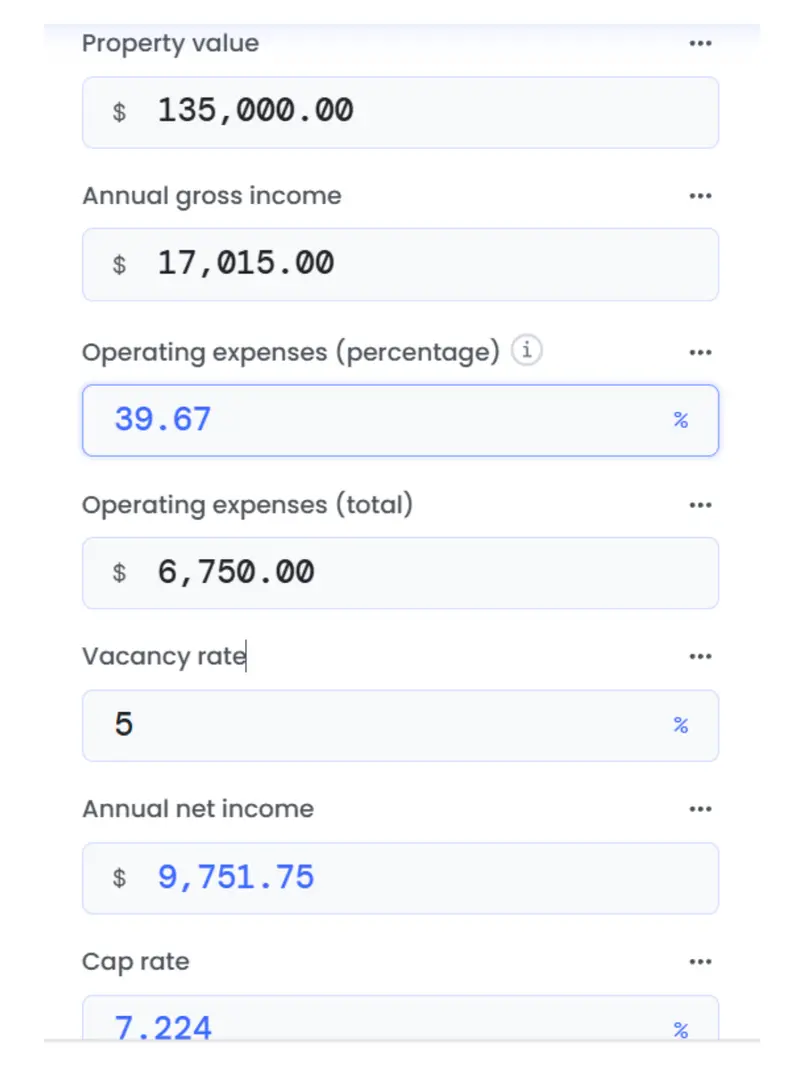The width and height of the screenshot is (804, 1080).
Task: Open the Operating expenses (total) three-dot menu
Action: (x=700, y=505)
